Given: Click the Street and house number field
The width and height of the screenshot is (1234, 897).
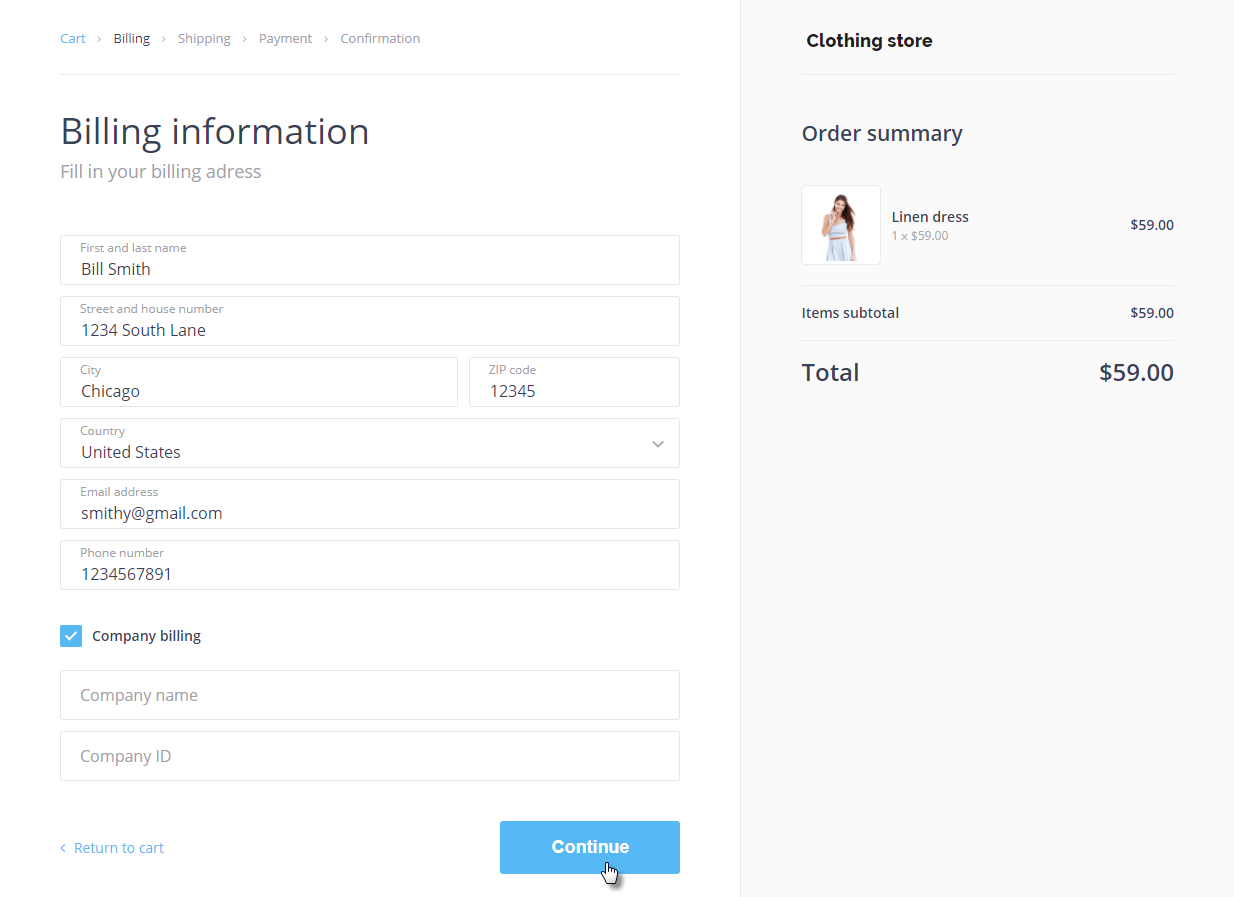Looking at the screenshot, I should (x=369, y=322).
